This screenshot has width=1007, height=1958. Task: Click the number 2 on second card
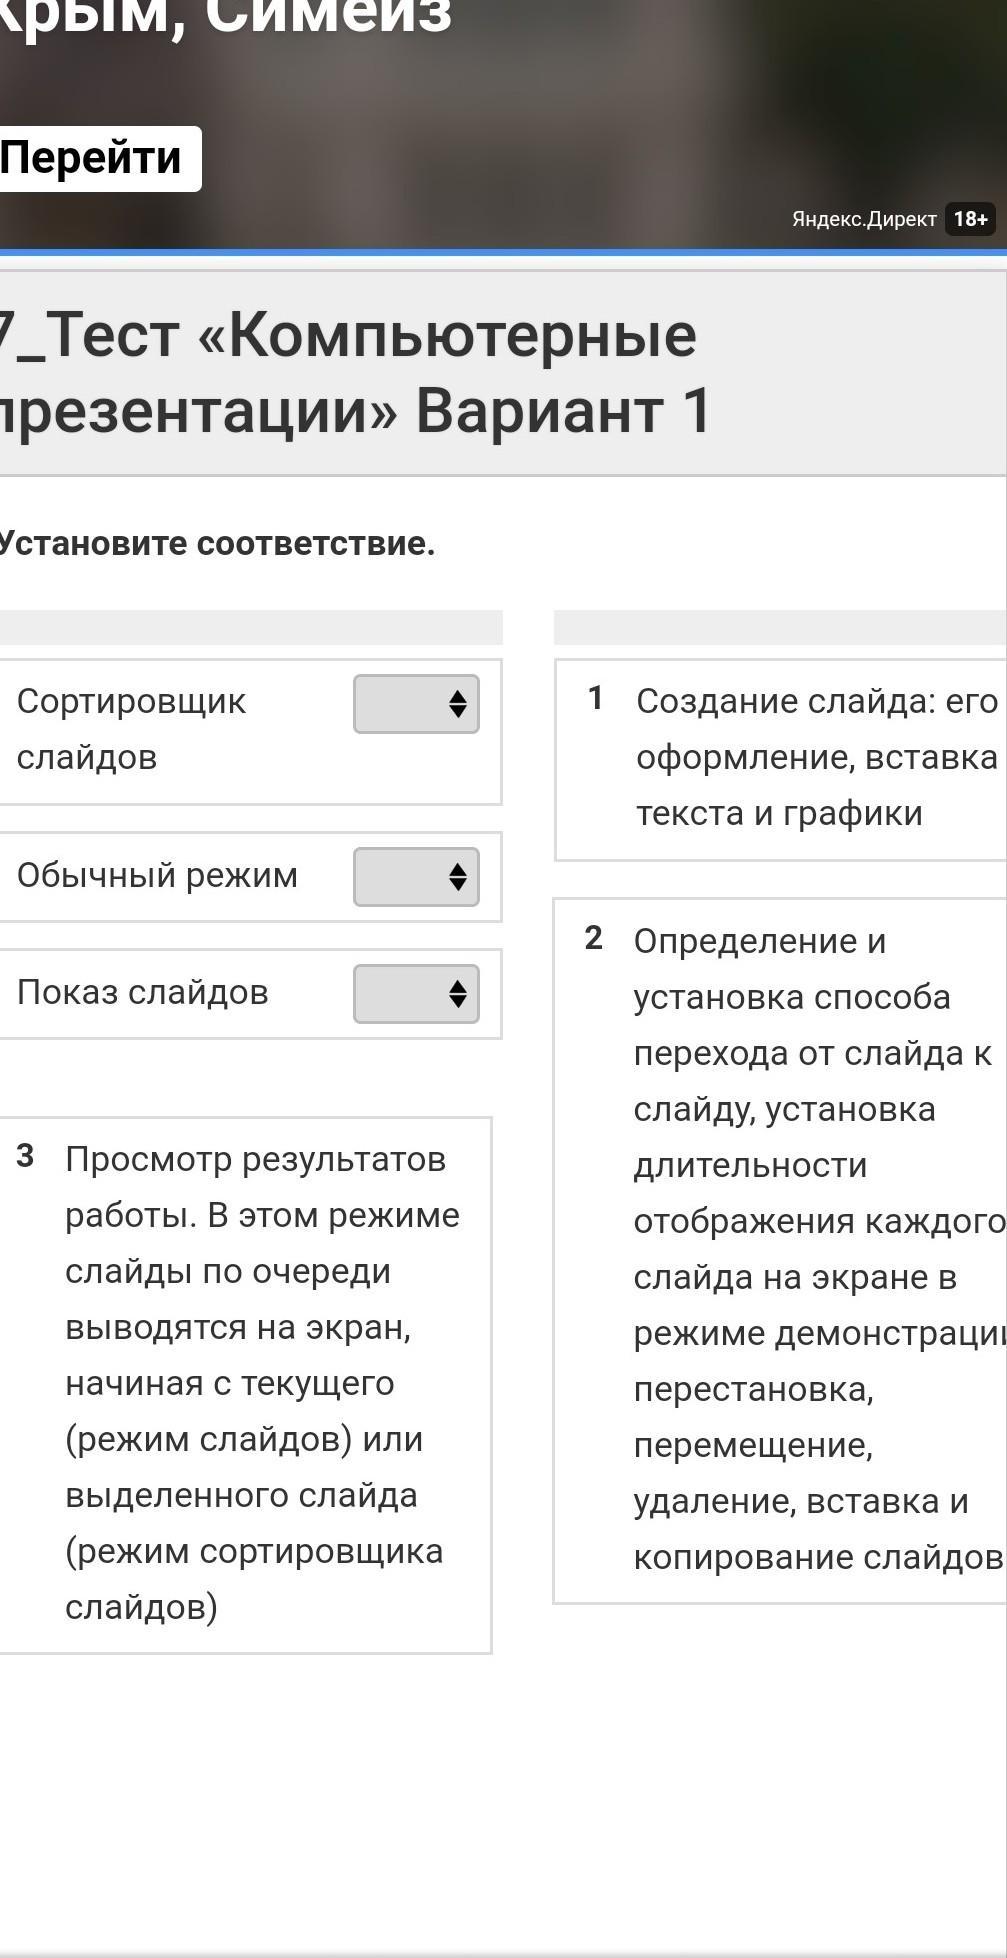pyautogui.click(x=594, y=939)
